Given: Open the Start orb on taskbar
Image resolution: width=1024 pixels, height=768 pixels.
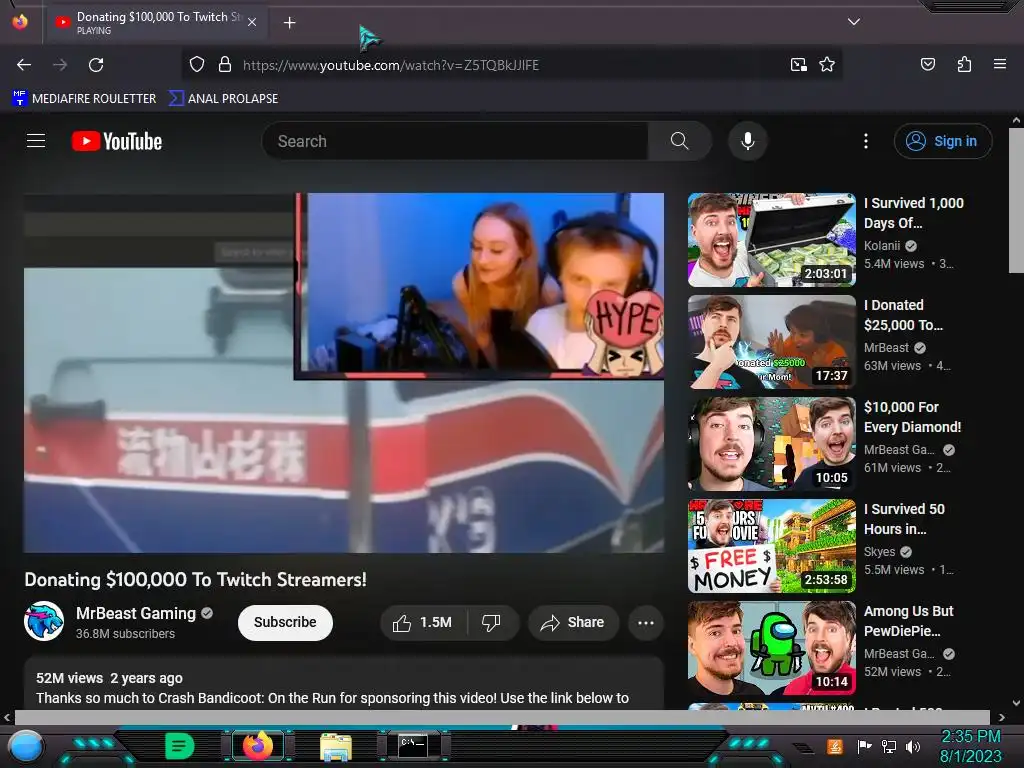Looking at the screenshot, I should (26, 746).
